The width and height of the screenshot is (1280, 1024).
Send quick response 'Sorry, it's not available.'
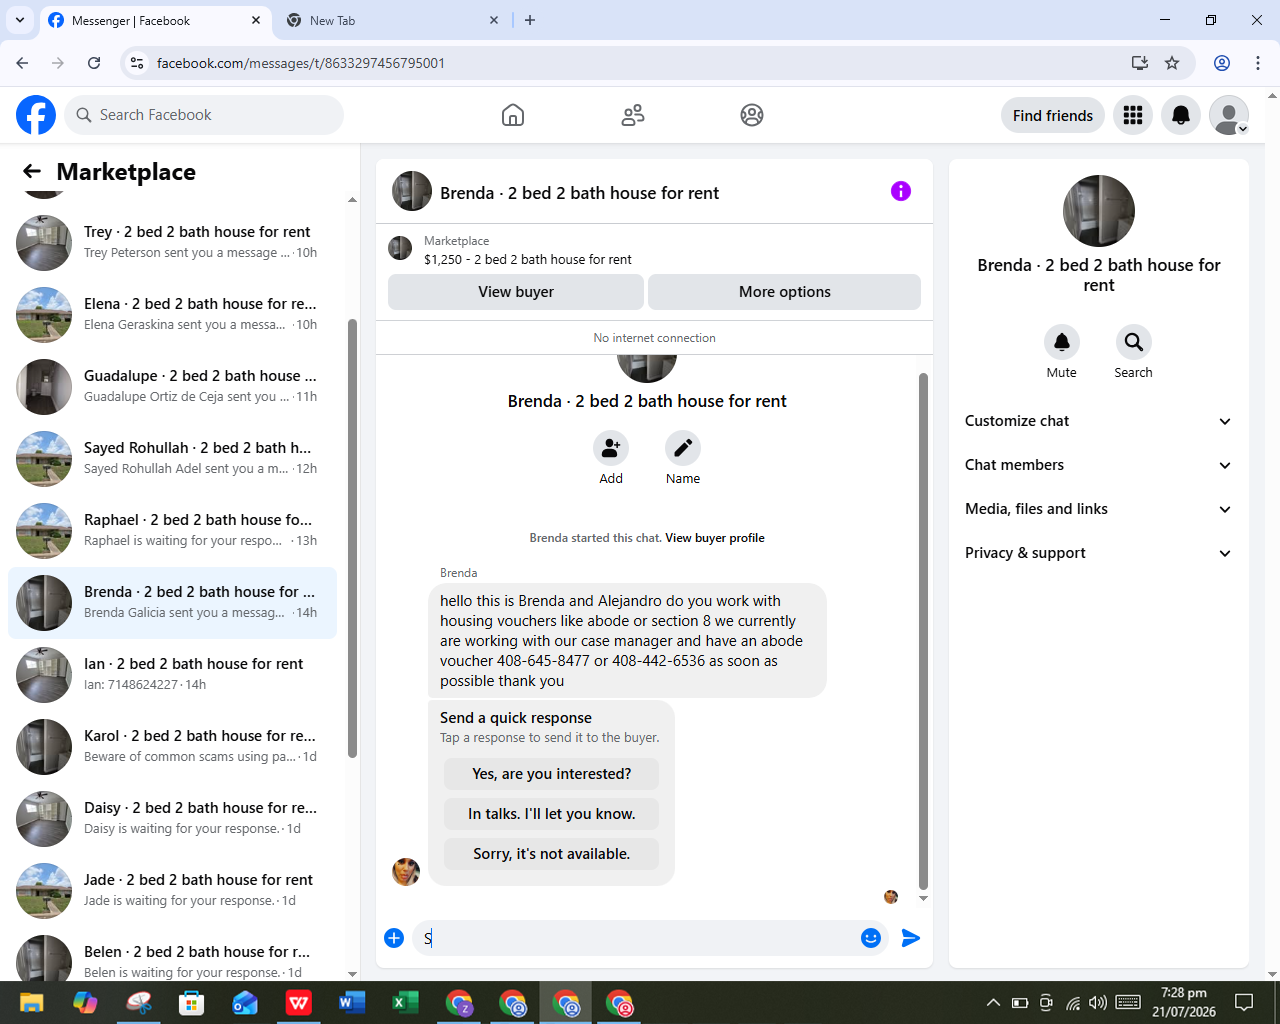[x=552, y=854]
